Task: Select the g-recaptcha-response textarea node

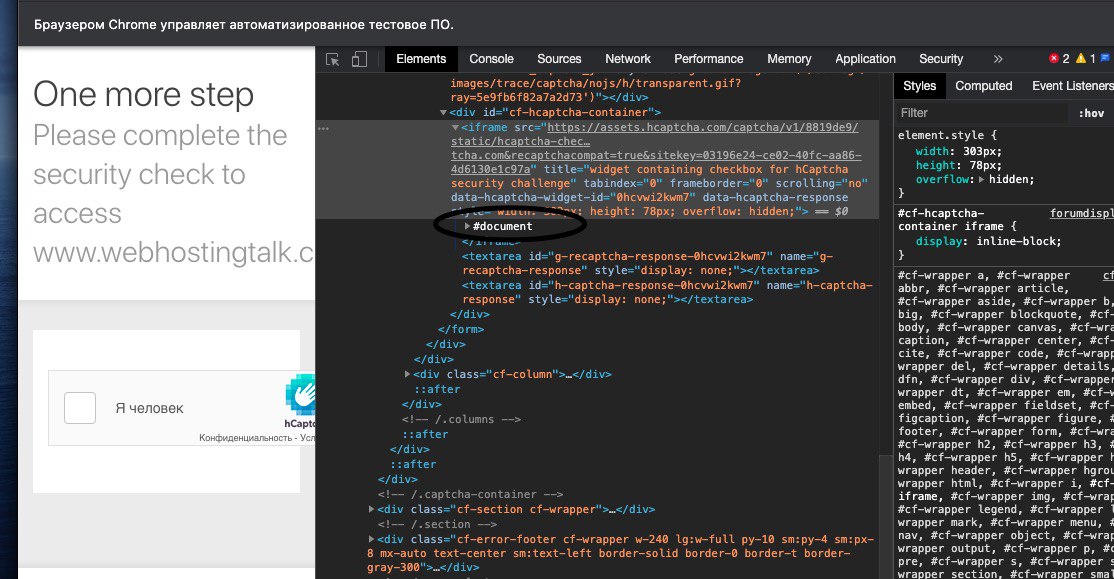Action: click(647, 263)
